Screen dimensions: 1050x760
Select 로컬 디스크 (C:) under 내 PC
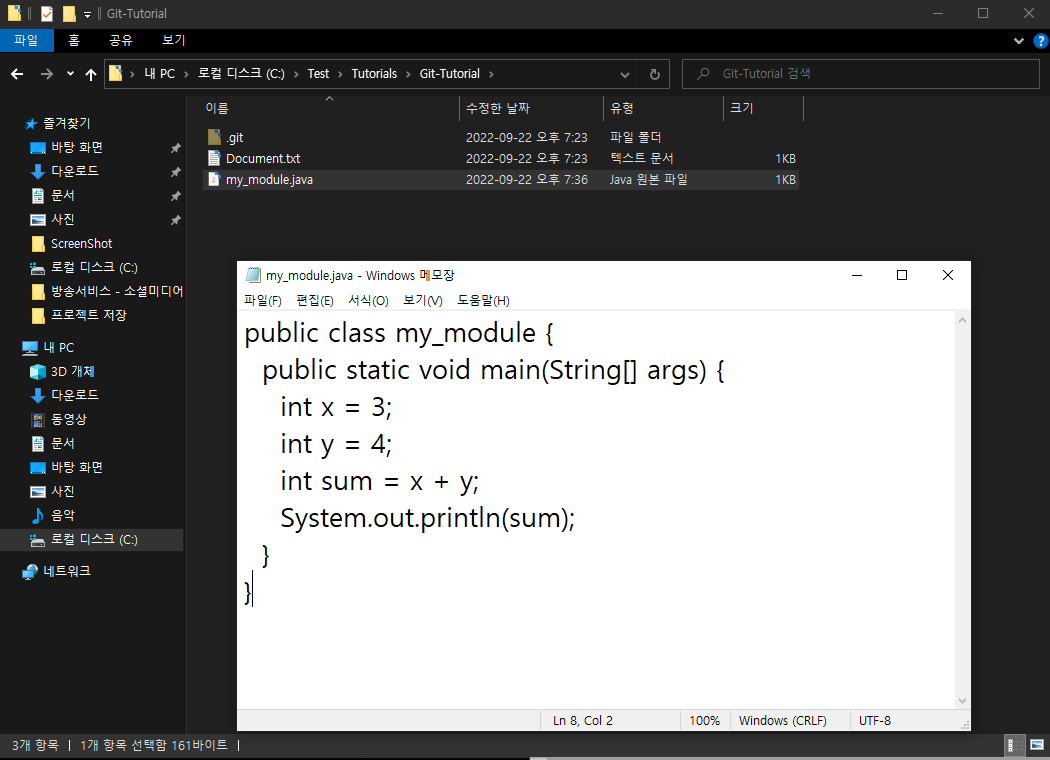coord(92,540)
